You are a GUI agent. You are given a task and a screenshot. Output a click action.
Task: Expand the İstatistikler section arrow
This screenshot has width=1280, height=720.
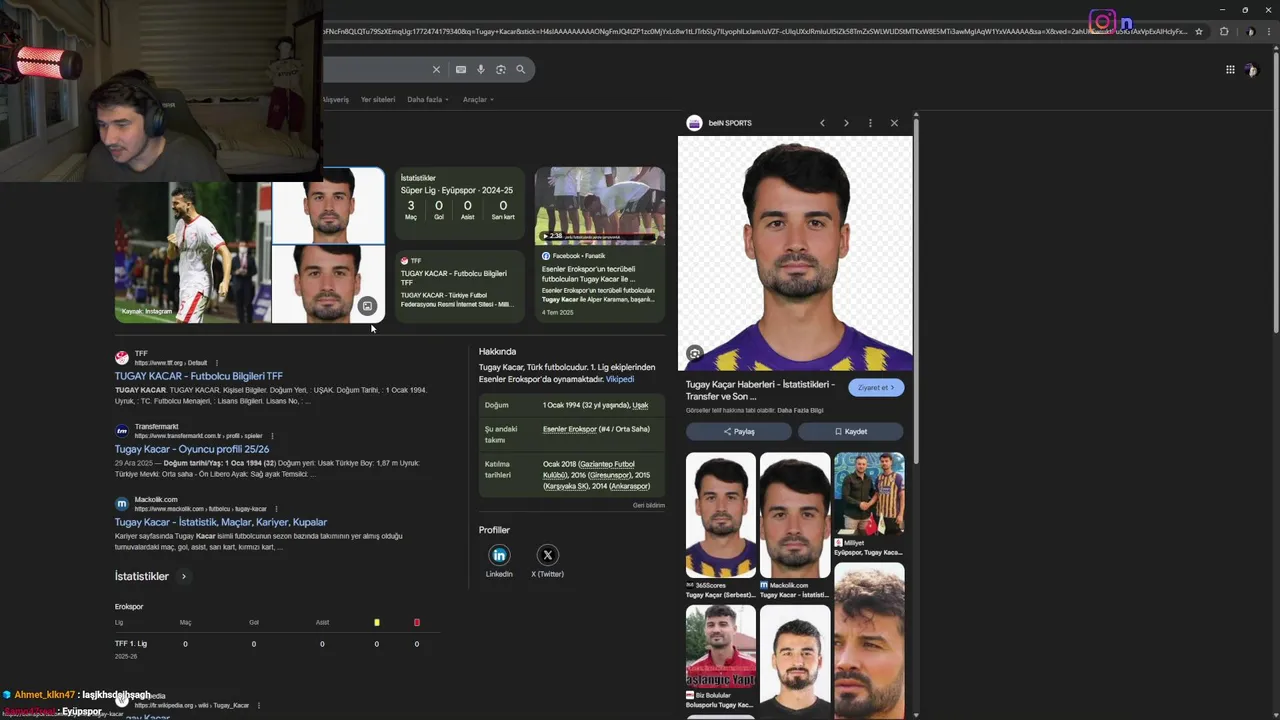point(184,577)
